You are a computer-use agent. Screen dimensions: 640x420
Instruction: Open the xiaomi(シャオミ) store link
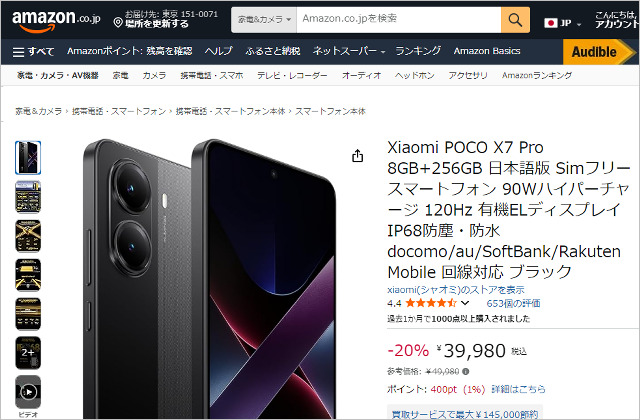point(456,290)
